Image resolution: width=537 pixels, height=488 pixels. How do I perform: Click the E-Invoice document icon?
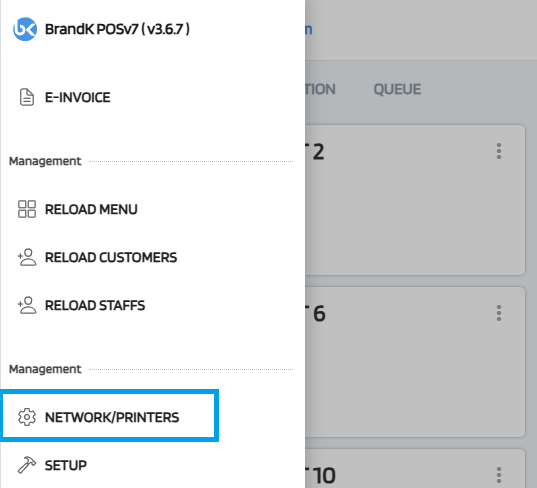coord(27,97)
